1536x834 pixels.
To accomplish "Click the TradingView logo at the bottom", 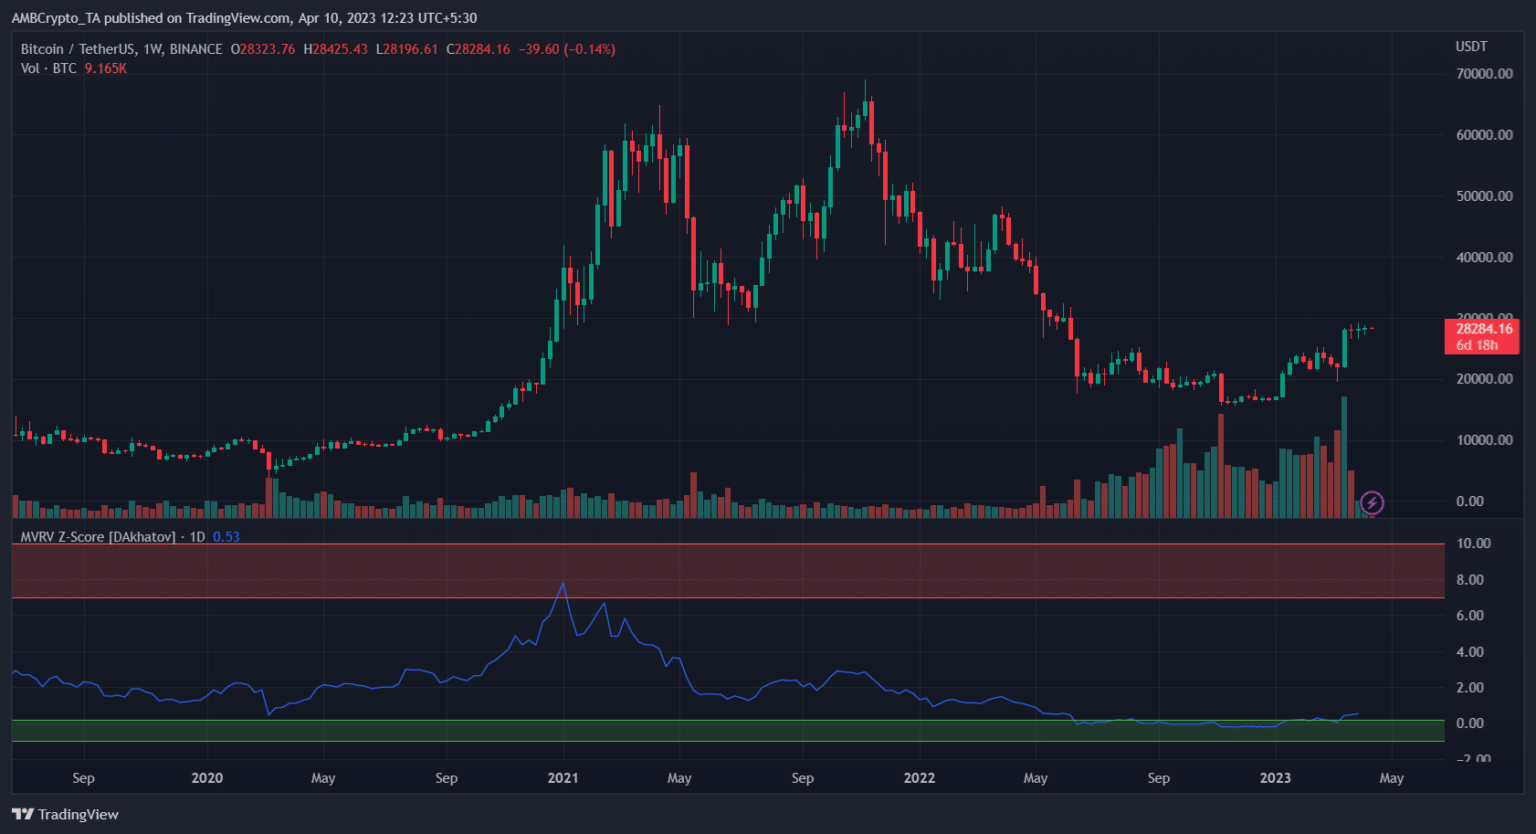I will (65, 814).
